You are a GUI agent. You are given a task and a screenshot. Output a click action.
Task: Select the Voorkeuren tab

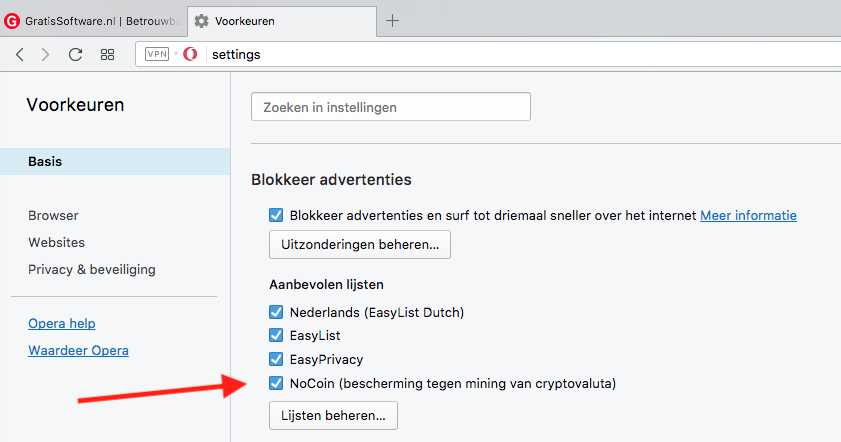click(x=270, y=20)
